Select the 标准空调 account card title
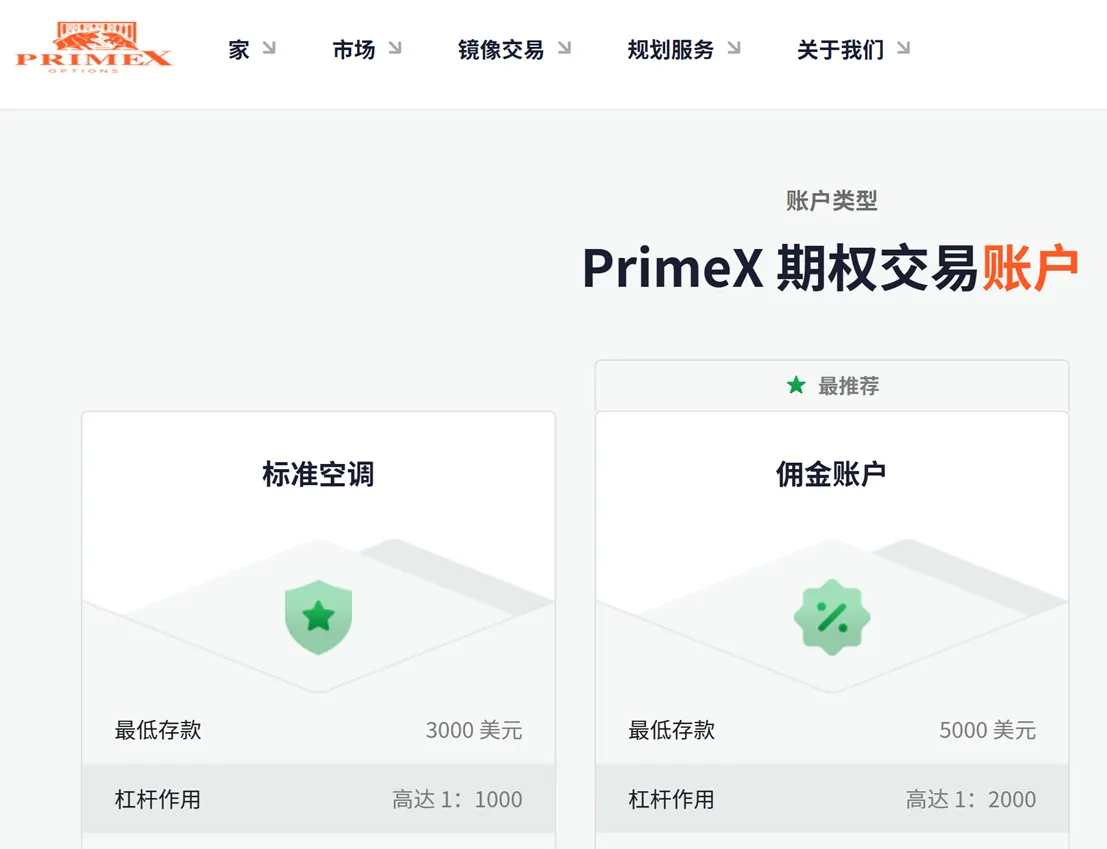 pyautogui.click(x=318, y=474)
